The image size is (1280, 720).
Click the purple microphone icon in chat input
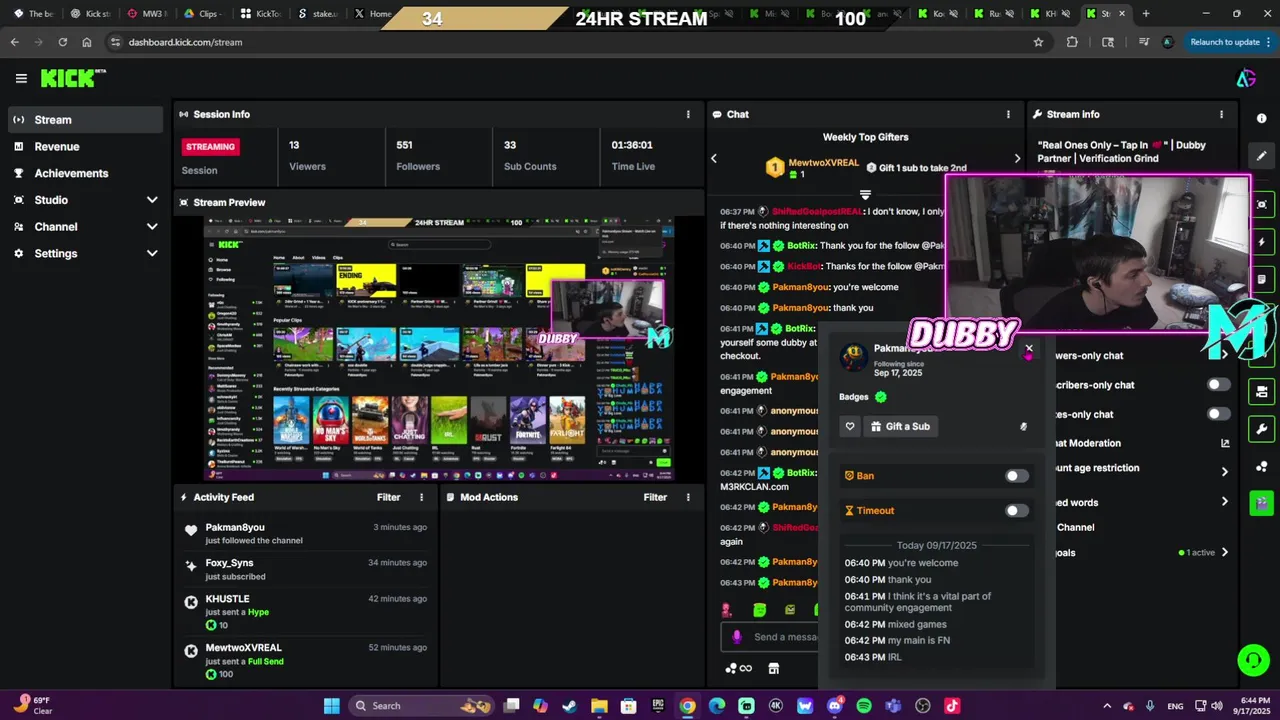click(737, 637)
